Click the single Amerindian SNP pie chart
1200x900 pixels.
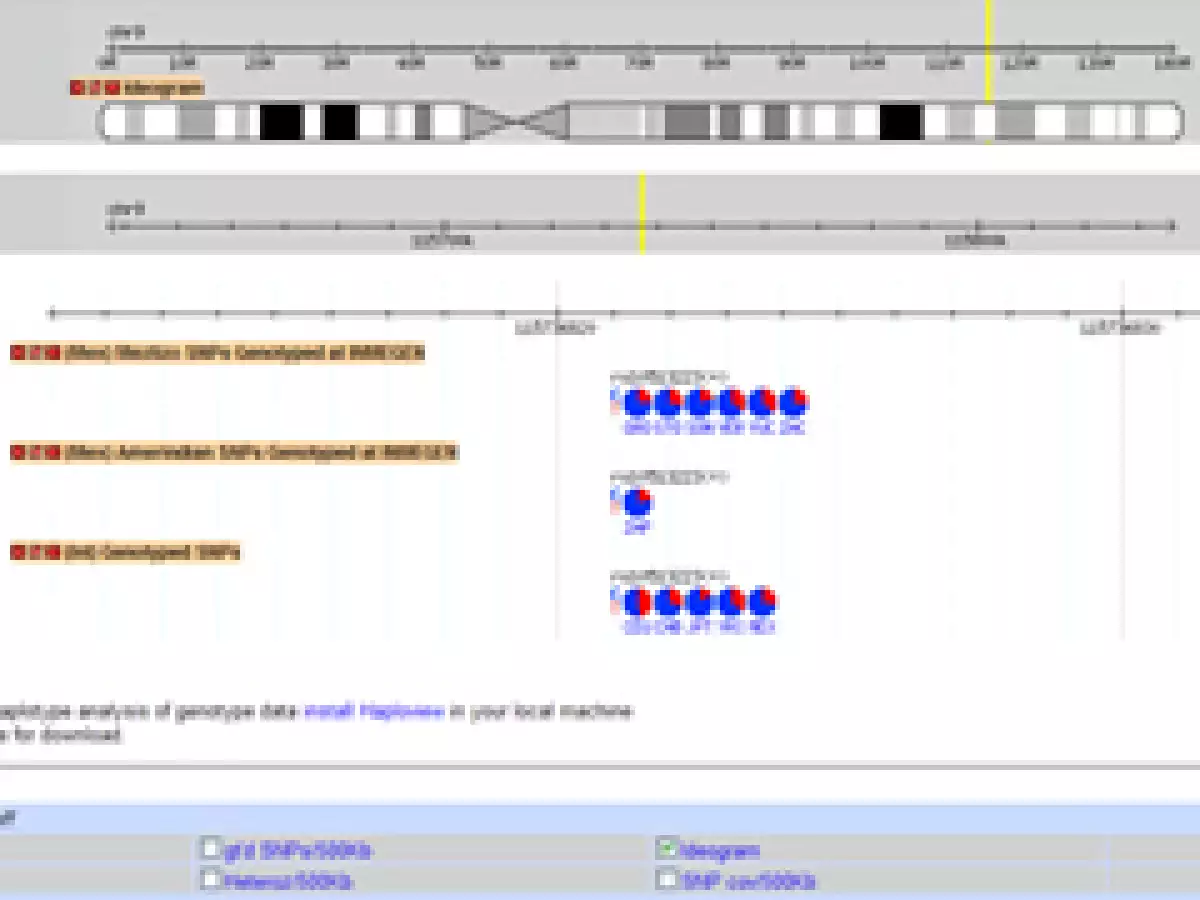pos(636,502)
